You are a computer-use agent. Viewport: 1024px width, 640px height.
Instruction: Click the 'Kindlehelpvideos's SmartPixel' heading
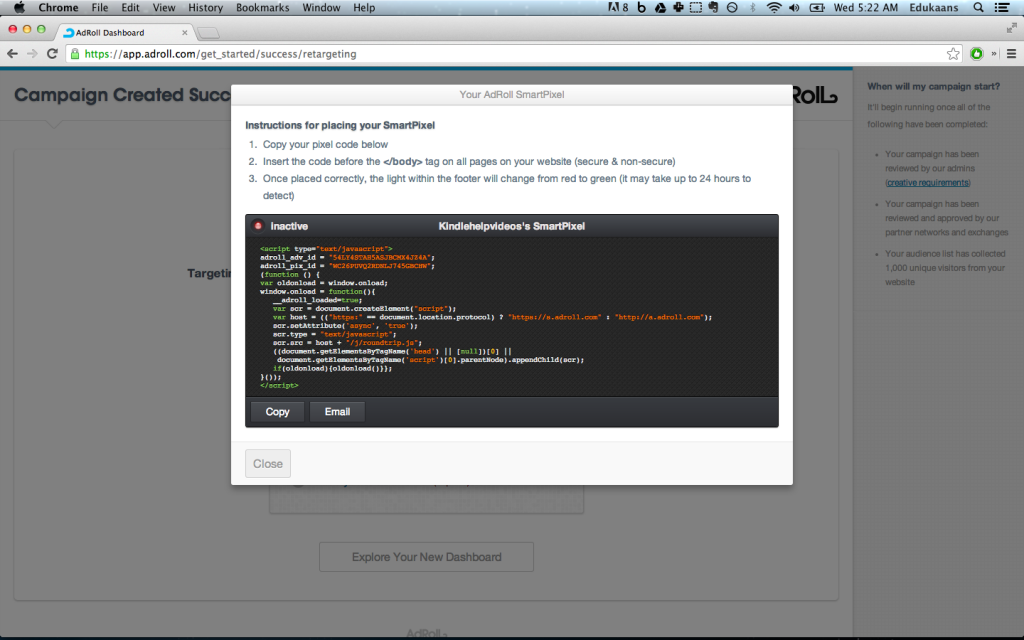(512, 226)
